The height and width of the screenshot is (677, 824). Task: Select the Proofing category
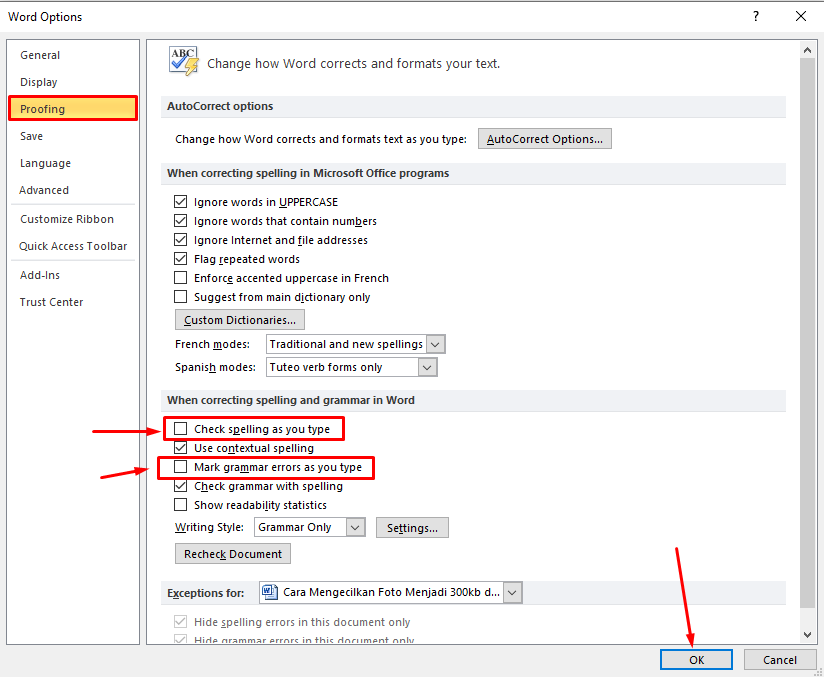73,109
